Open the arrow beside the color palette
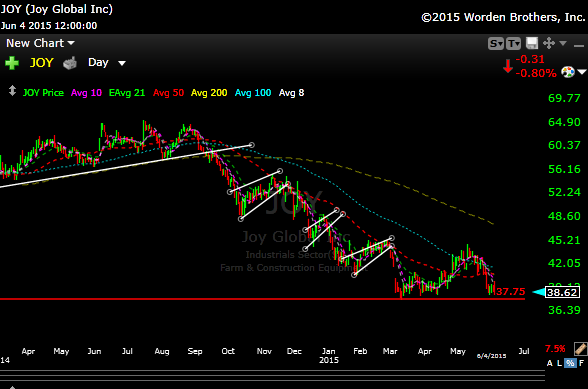Image resolution: width=588 pixels, height=389 pixels. (582, 72)
